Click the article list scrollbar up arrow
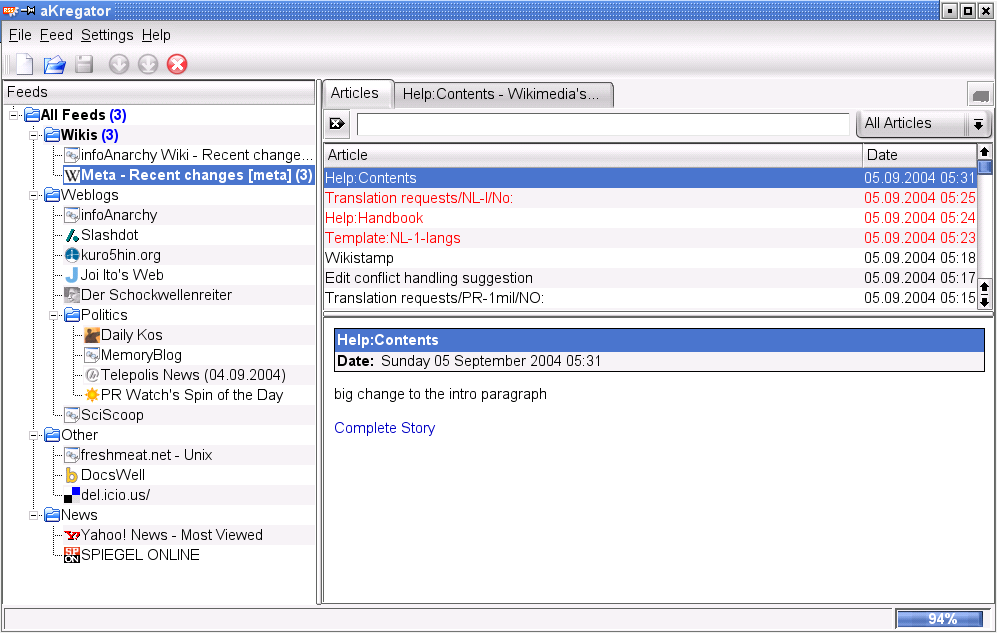This screenshot has height=633, width=997. click(x=984, y=152)
